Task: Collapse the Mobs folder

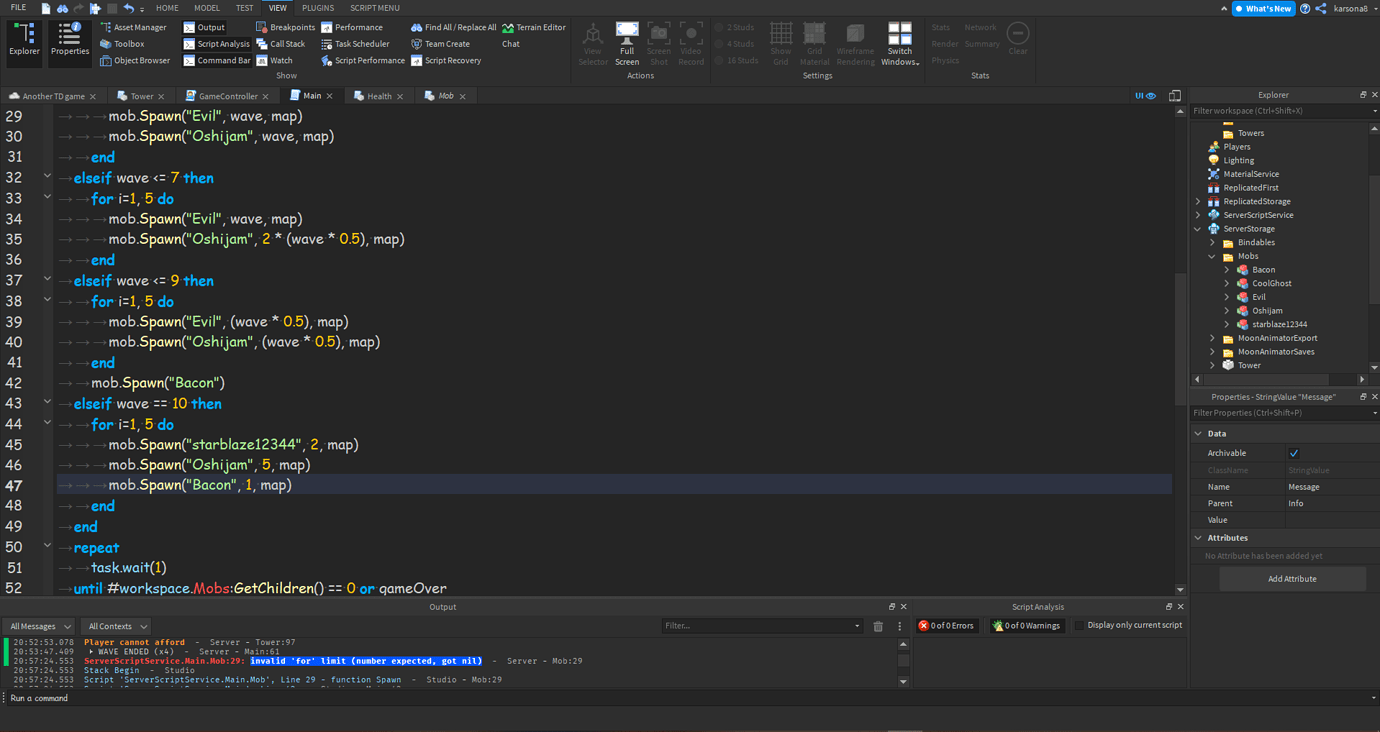Action: (1213, 256)
